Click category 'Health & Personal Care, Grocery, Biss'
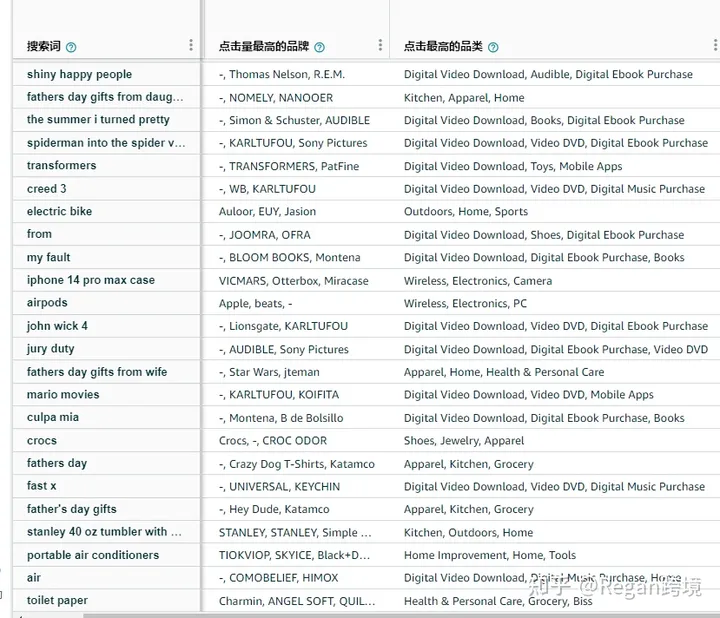 pyautogui.click(x=498, y=601)
